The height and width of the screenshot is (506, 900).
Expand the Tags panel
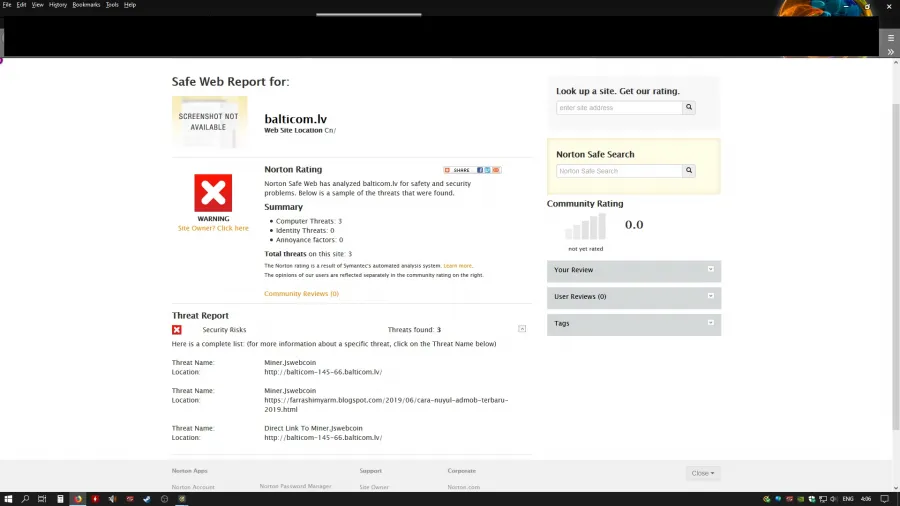[634, 324]
